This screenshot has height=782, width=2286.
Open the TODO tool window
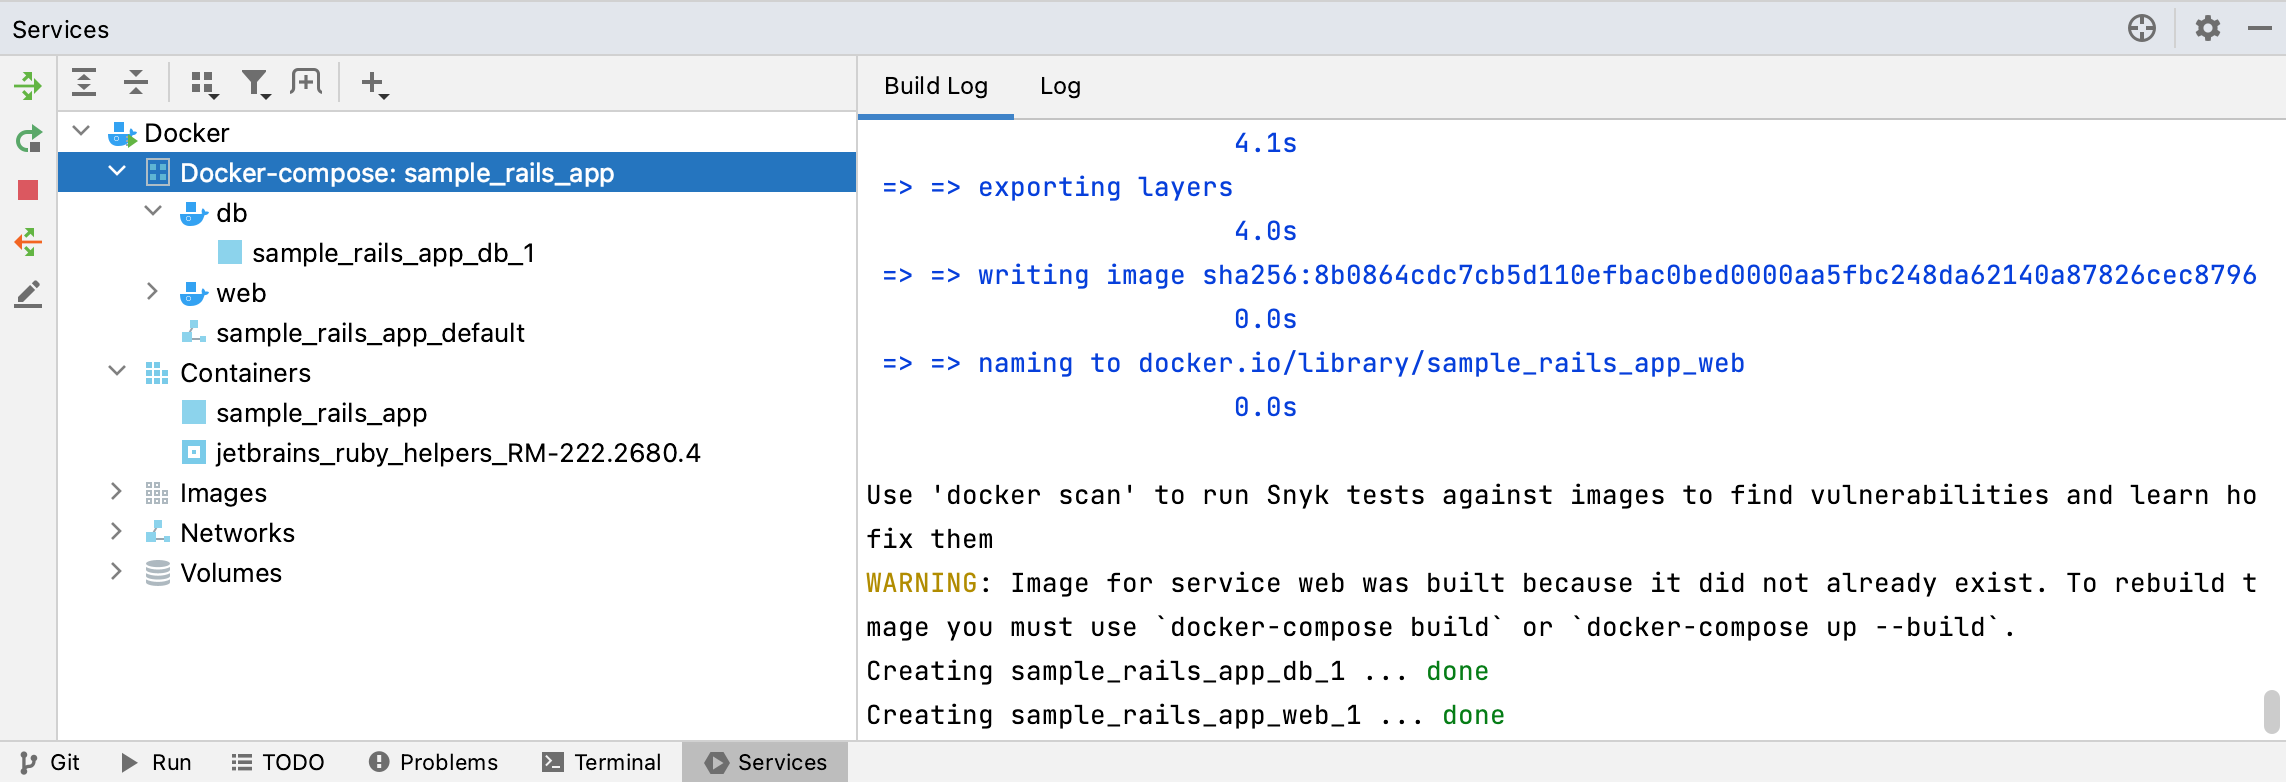point(278,762)
